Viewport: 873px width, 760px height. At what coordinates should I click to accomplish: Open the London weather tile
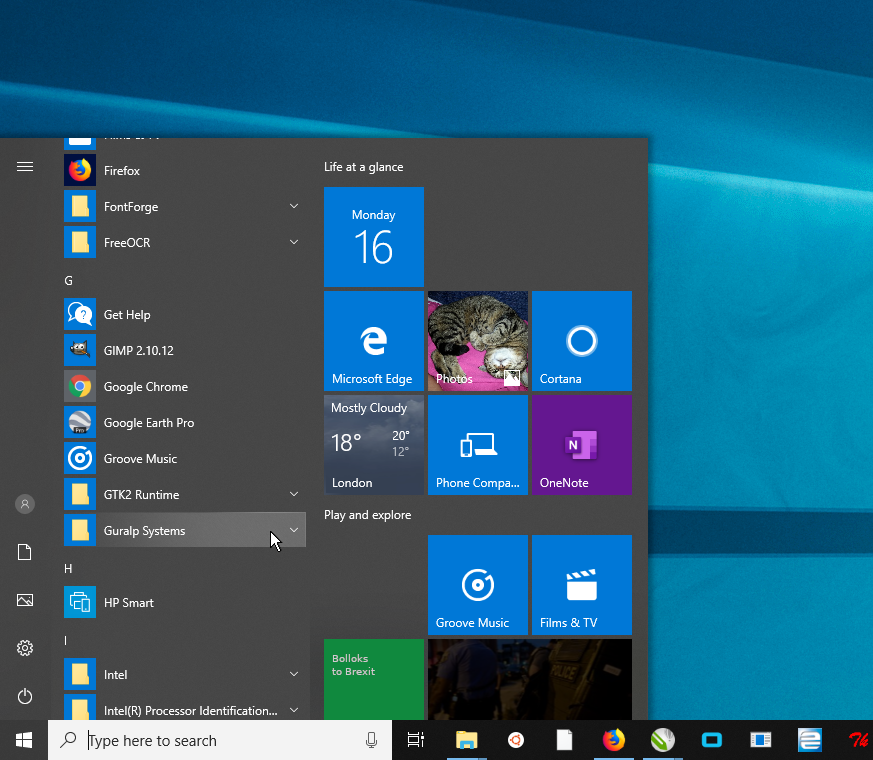coord(374,445)
